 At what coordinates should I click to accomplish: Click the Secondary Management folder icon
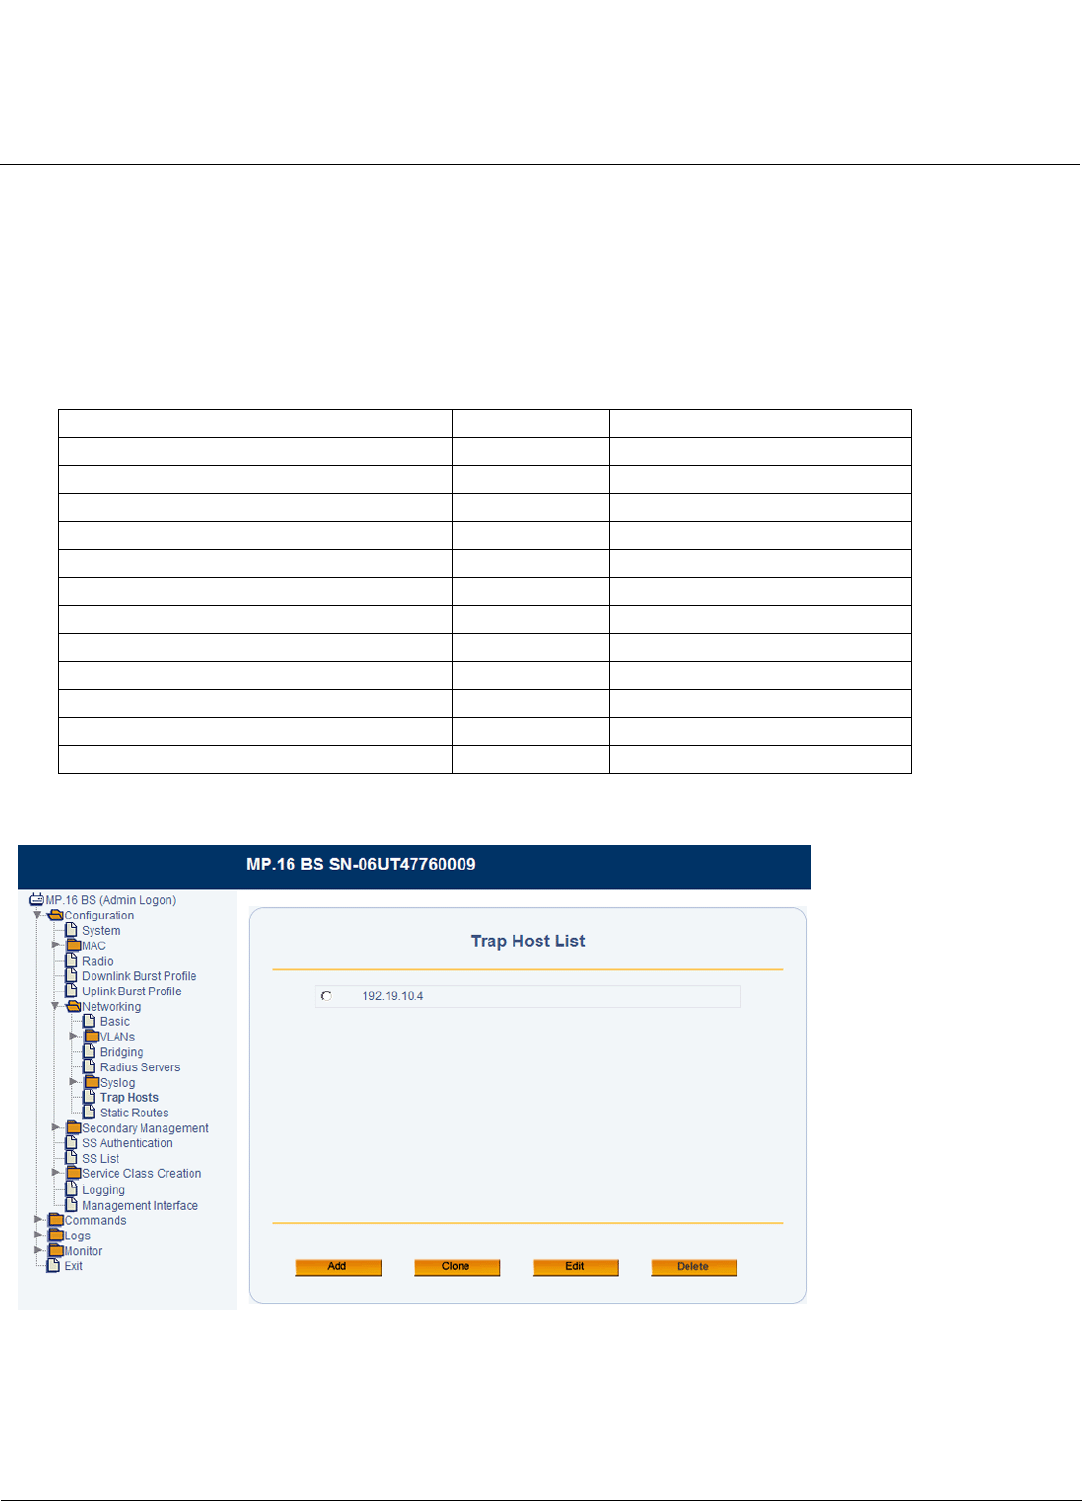[74, 1127]
